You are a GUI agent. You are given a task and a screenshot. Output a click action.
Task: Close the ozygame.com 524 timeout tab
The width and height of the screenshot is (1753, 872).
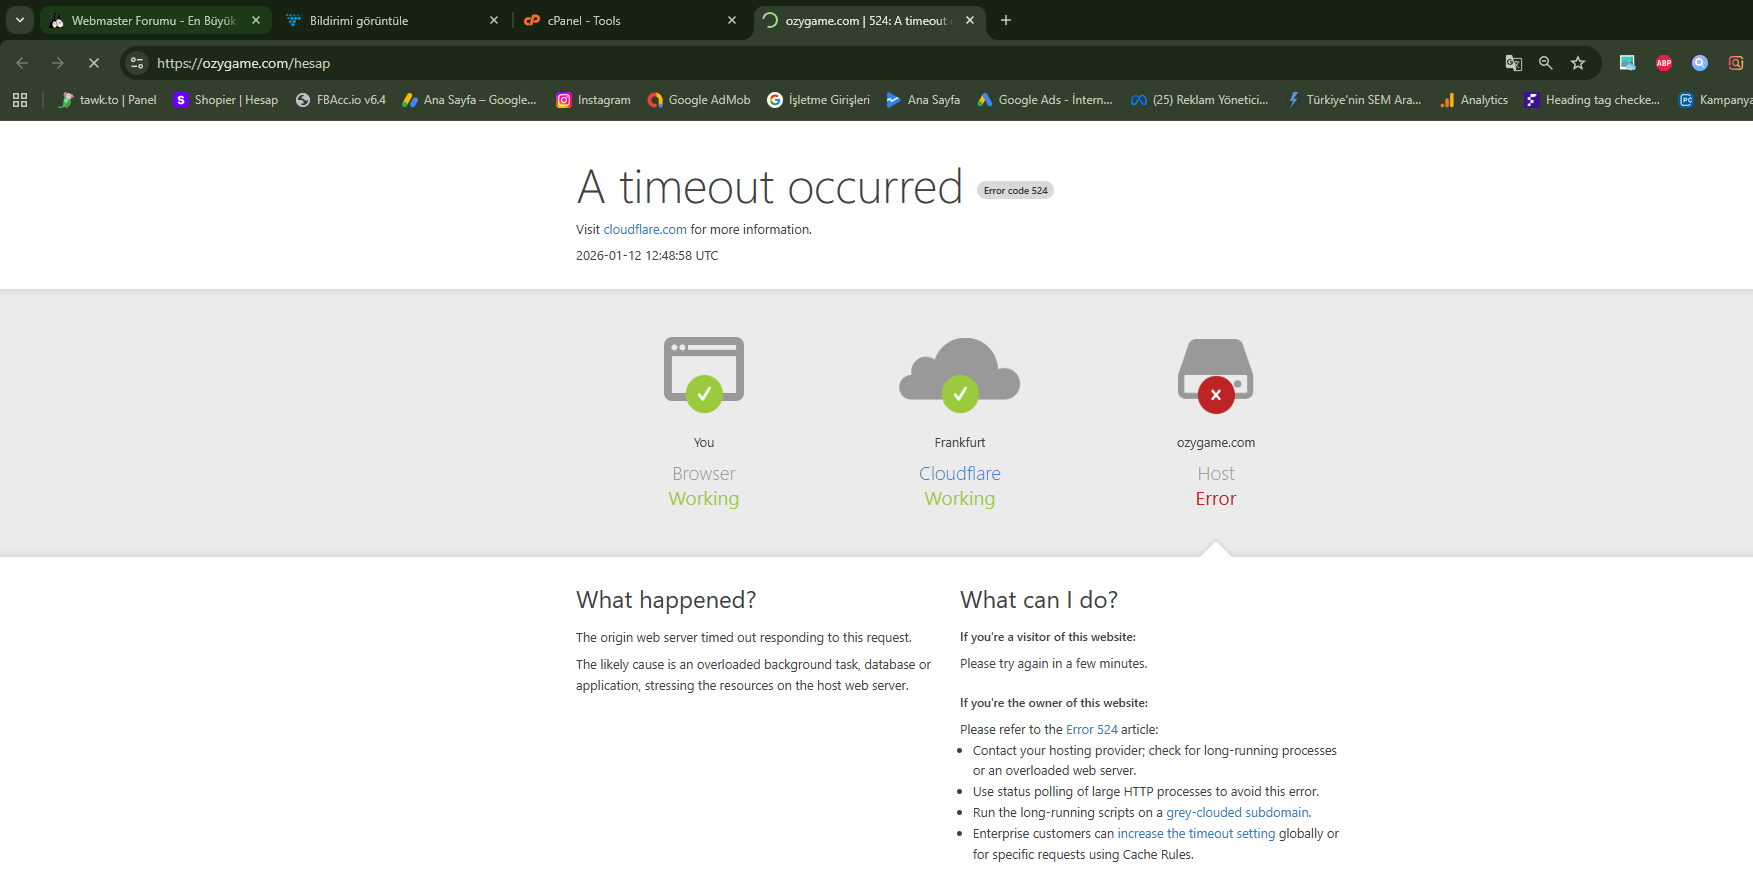point(970,20)
